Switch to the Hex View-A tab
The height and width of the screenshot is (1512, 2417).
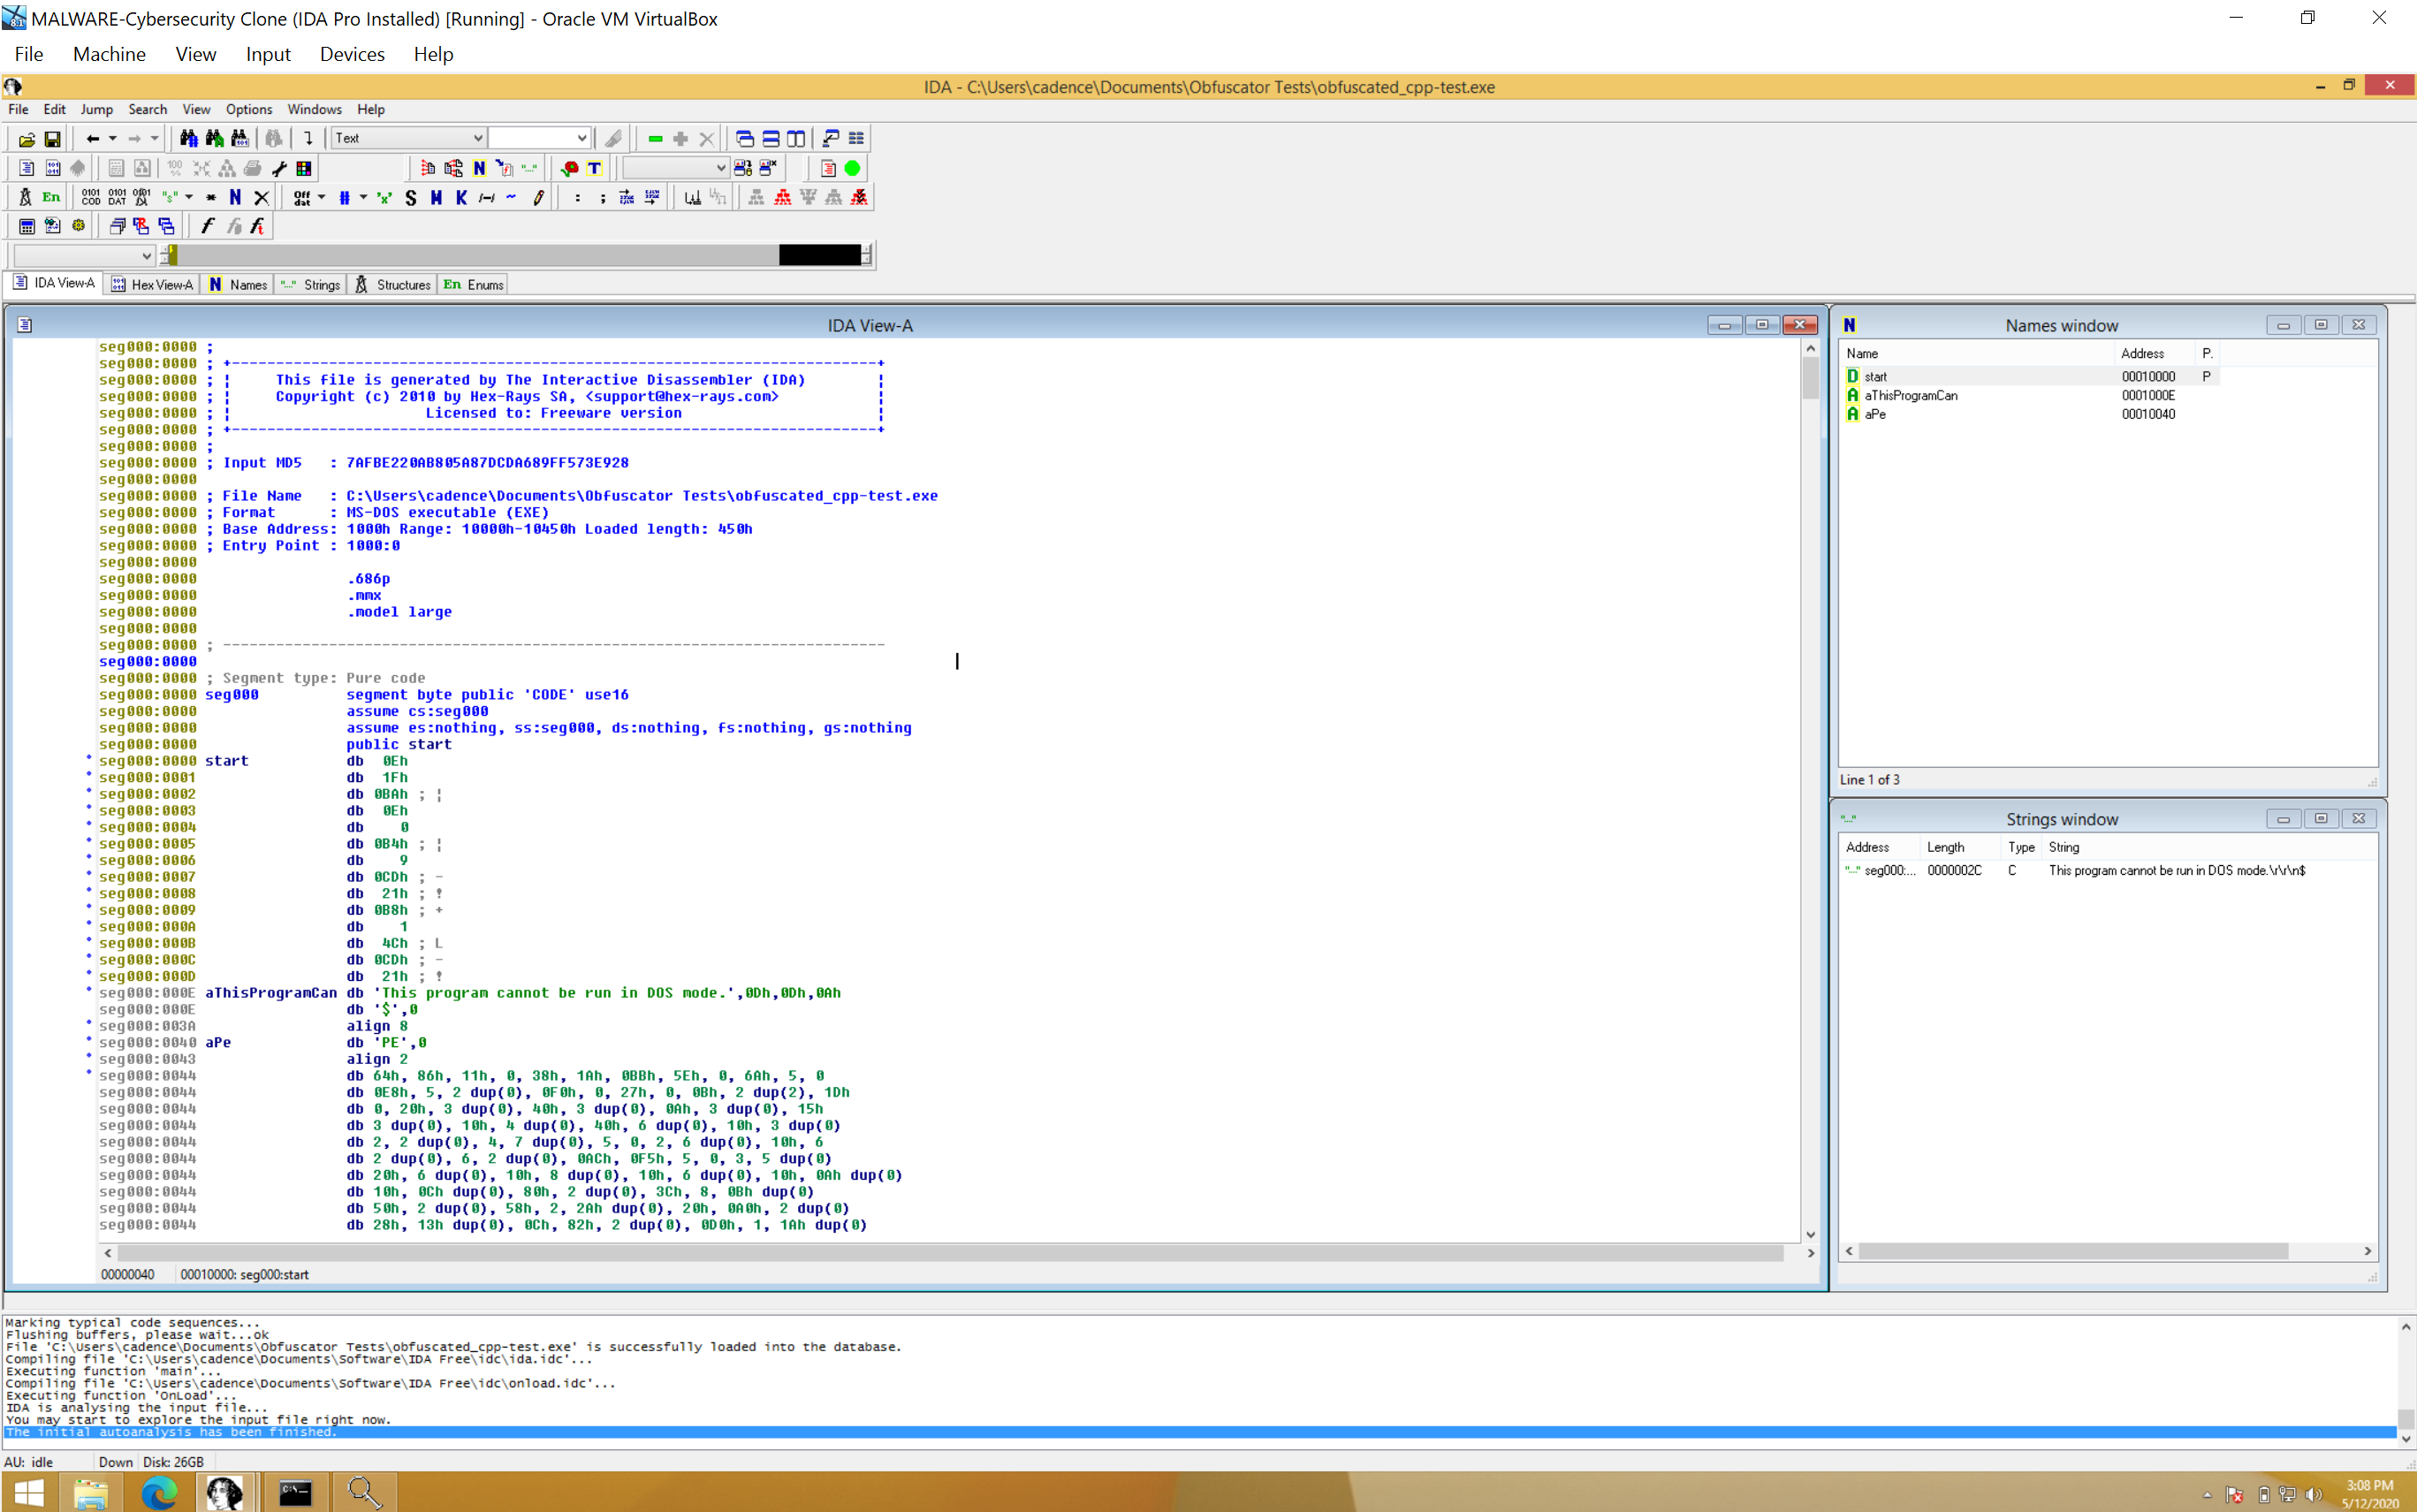pyautogui.click(x=152, y=284)
